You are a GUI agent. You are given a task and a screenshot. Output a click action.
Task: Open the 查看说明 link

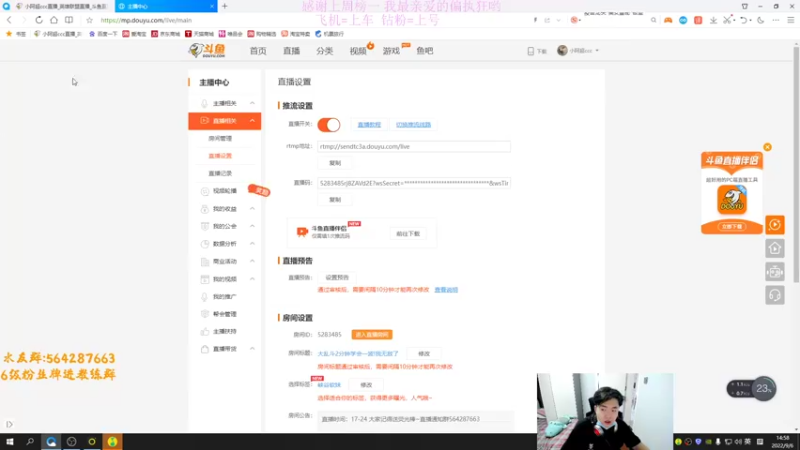coord(446,290)
